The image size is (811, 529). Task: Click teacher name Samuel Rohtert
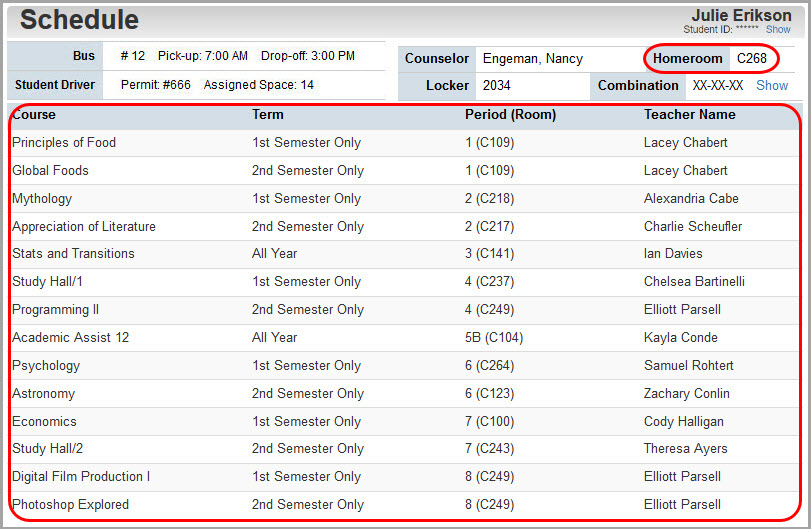688,366
